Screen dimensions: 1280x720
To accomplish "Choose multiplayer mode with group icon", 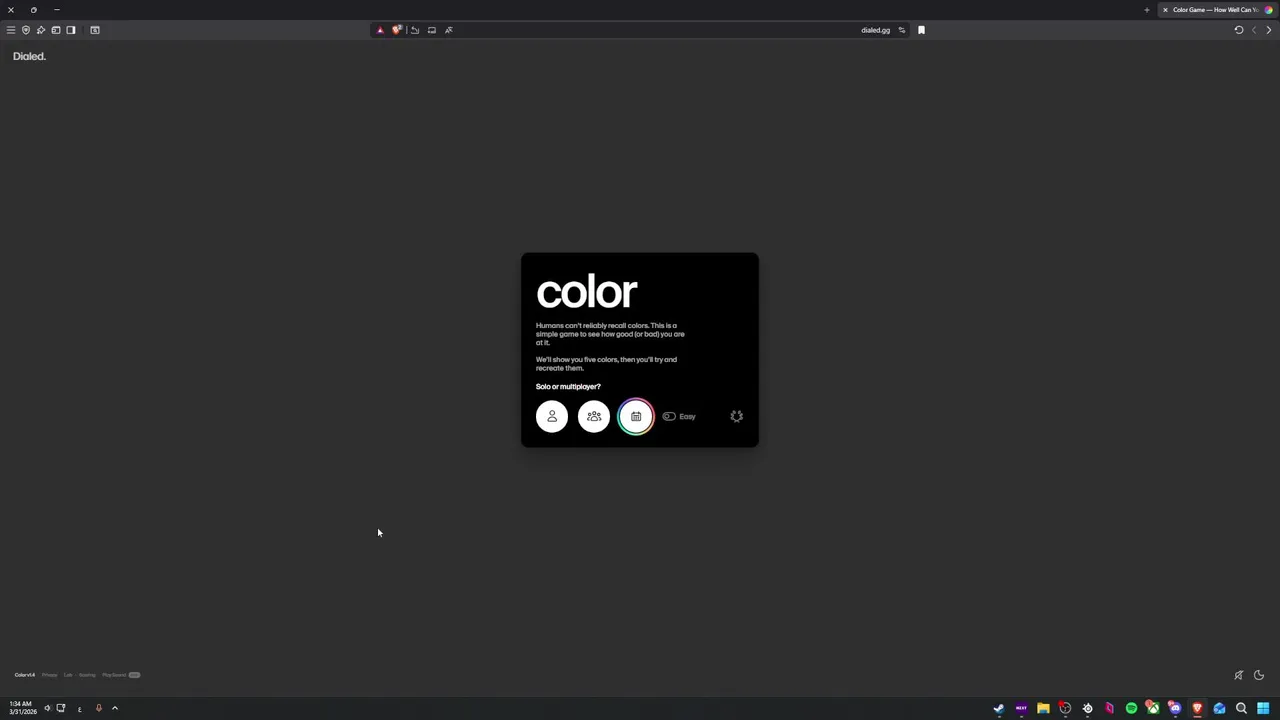I will [x=594, y=416].
